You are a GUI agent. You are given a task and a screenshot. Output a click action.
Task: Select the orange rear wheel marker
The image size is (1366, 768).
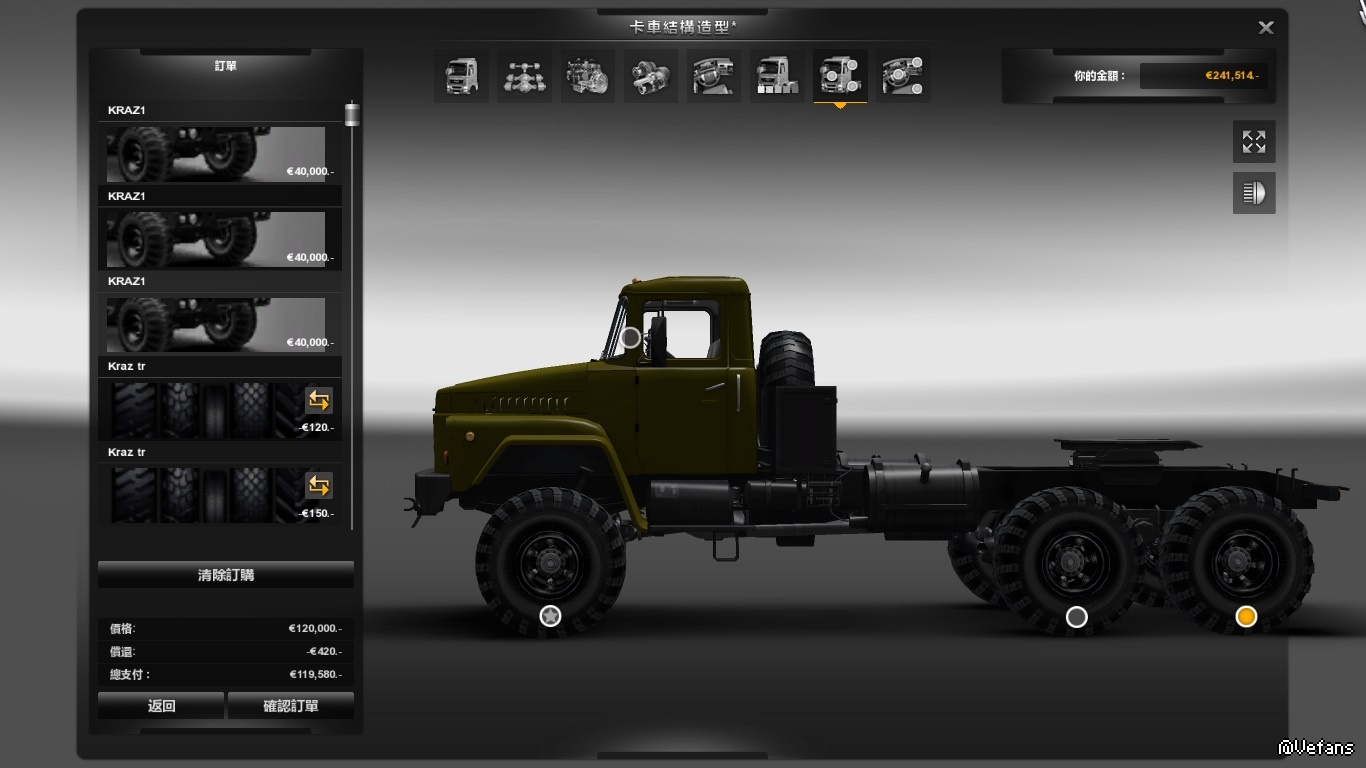click(1246, 617)
